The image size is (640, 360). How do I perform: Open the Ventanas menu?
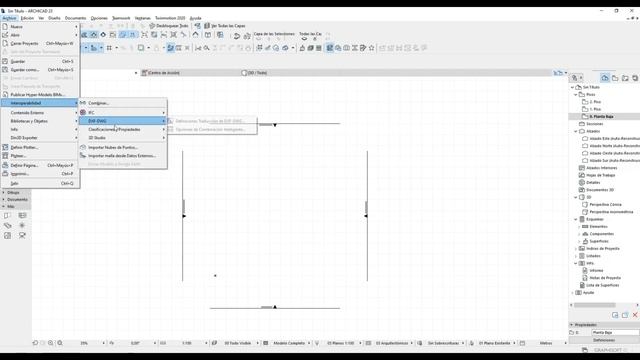click(142, 18)
